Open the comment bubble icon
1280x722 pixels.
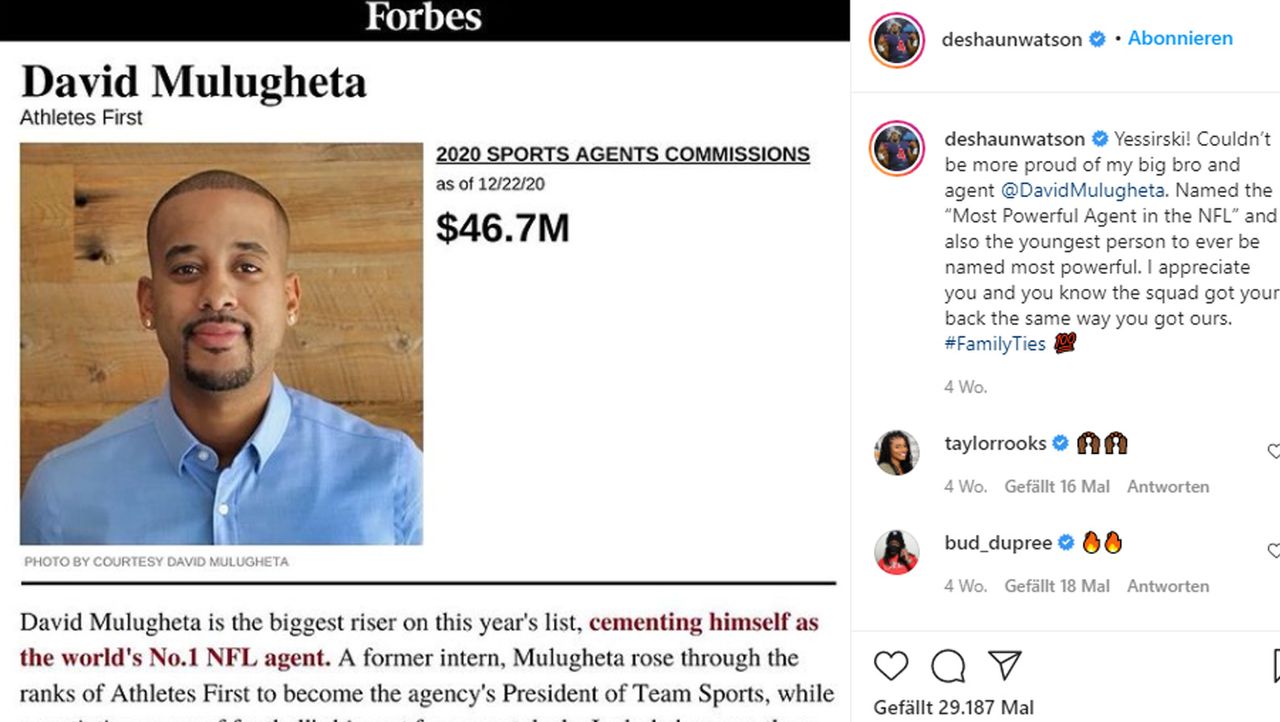[x=948, y=666]
